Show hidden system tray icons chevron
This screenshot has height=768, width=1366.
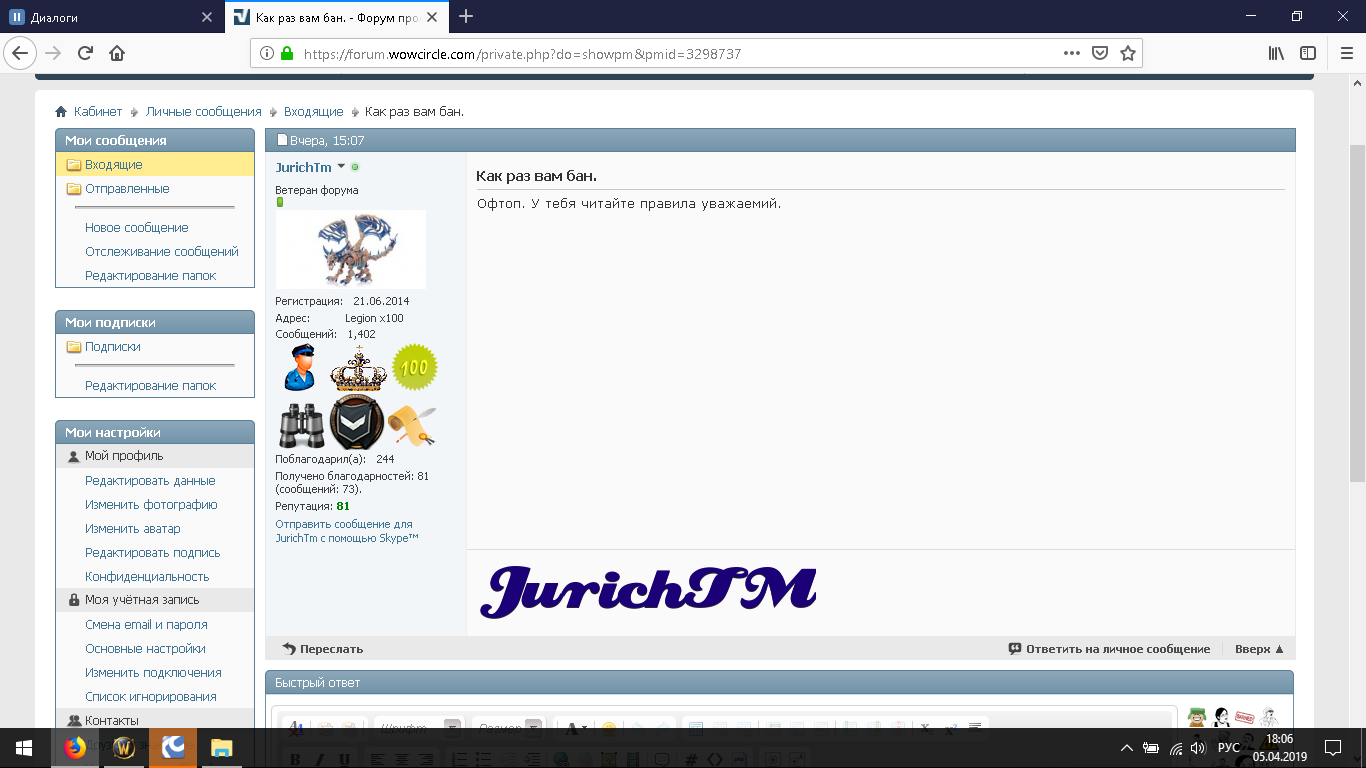[x=1126, y=747]
